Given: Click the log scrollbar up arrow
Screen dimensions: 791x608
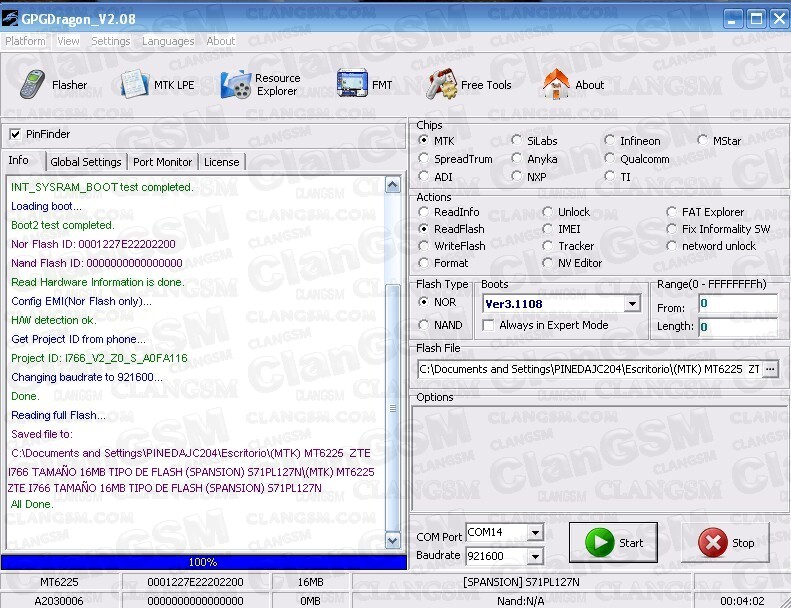Looking at the screenshot, I should pos(392,185).
